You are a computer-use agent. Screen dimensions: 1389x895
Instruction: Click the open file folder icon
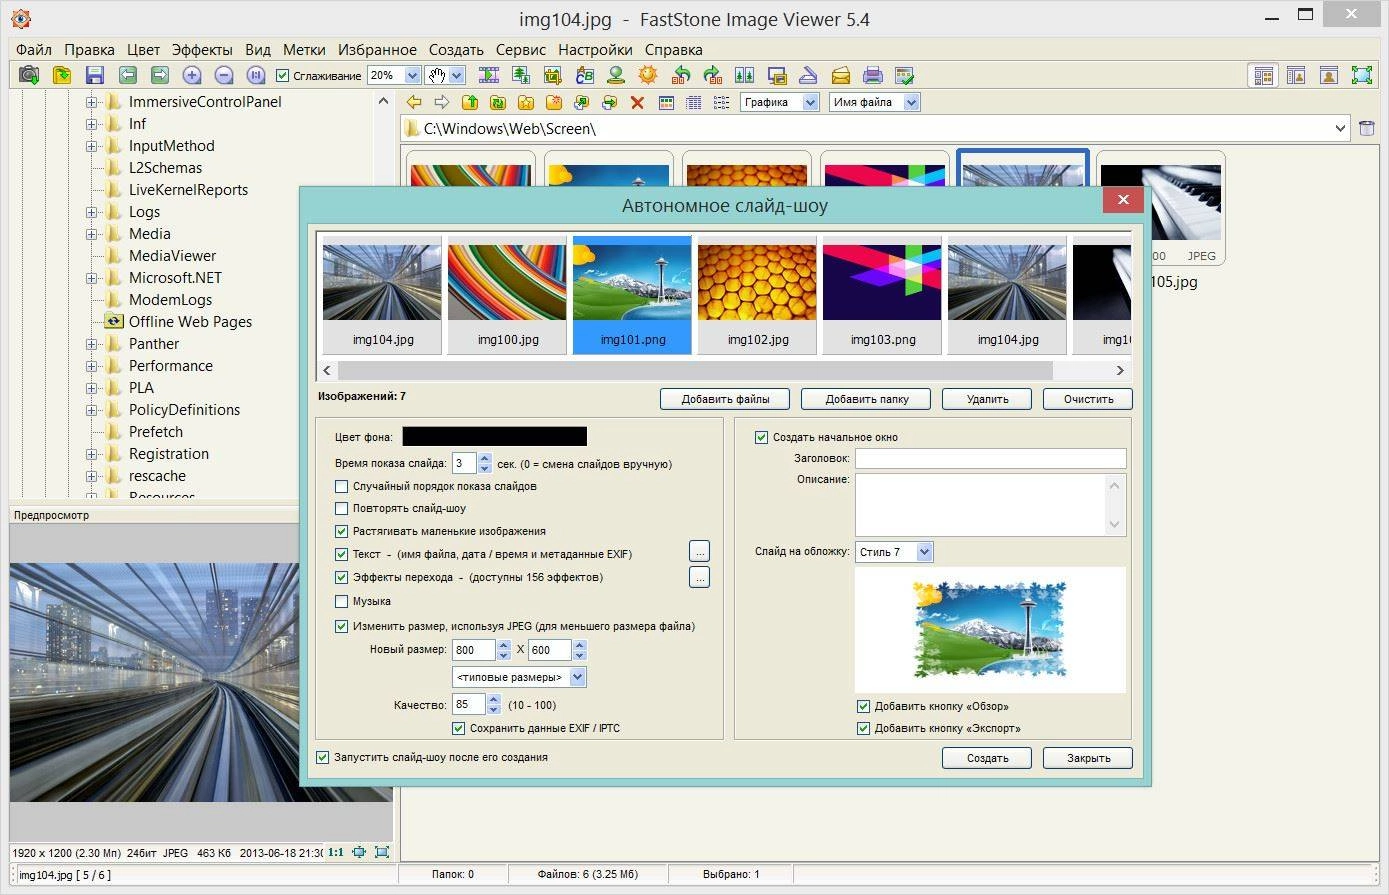tap(62, 75)
